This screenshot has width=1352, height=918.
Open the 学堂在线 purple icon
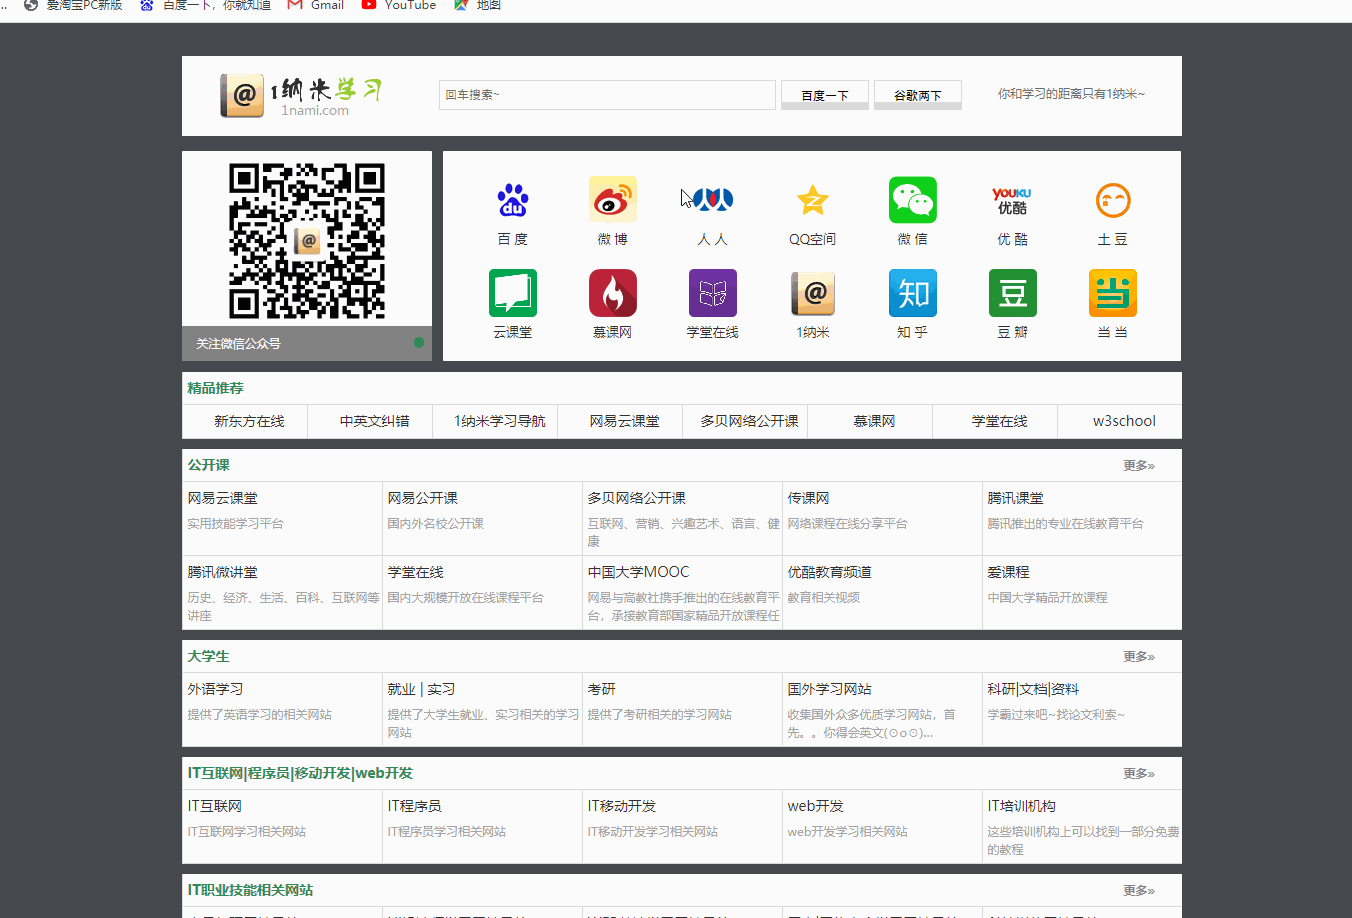coord(712,294)
